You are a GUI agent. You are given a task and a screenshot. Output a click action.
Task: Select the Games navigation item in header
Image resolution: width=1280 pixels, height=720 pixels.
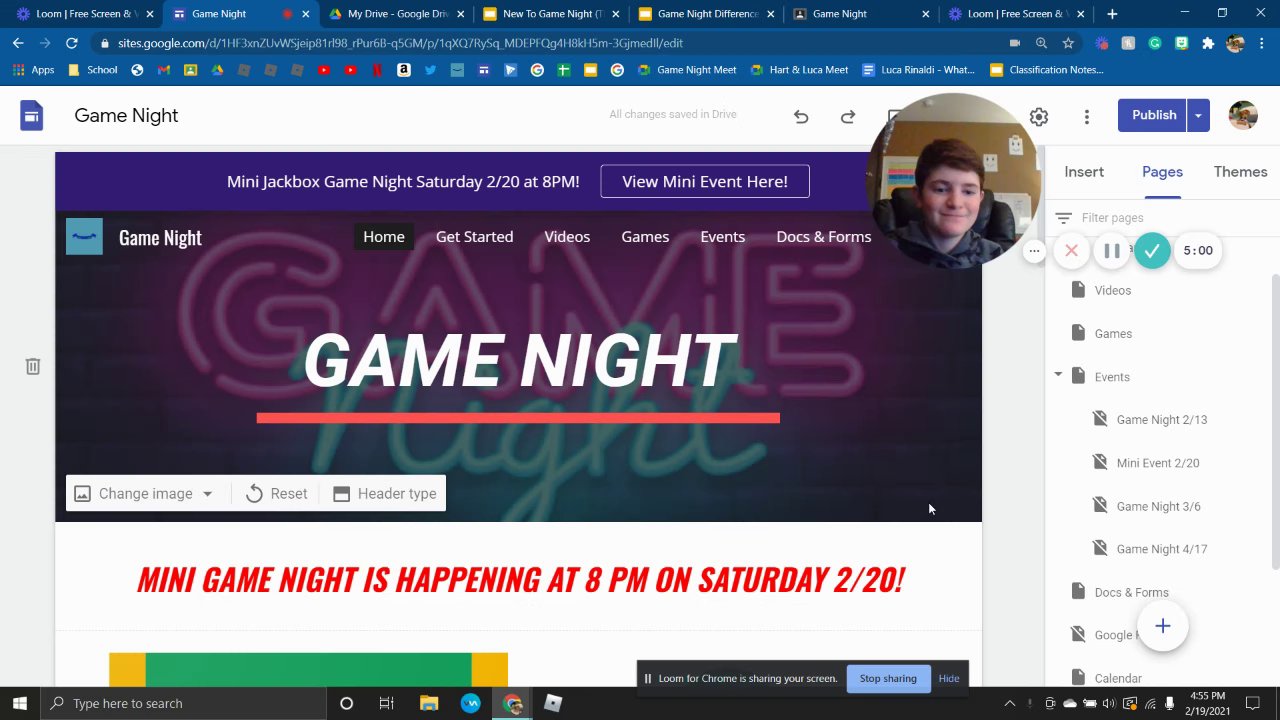click(645, 236)
